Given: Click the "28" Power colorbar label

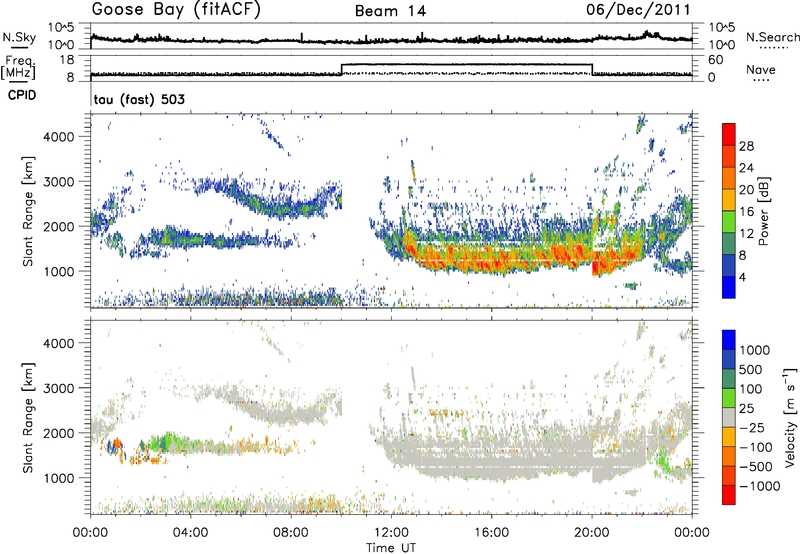Looking at the screenshot, I should [x=746, y=146].
